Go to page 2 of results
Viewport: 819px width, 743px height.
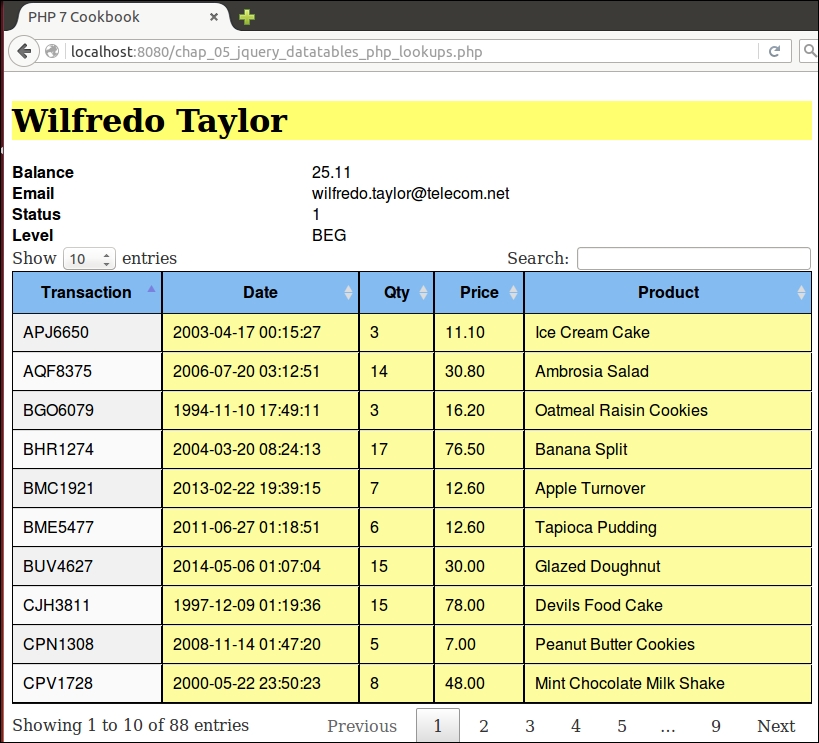(x=484, y=726)
